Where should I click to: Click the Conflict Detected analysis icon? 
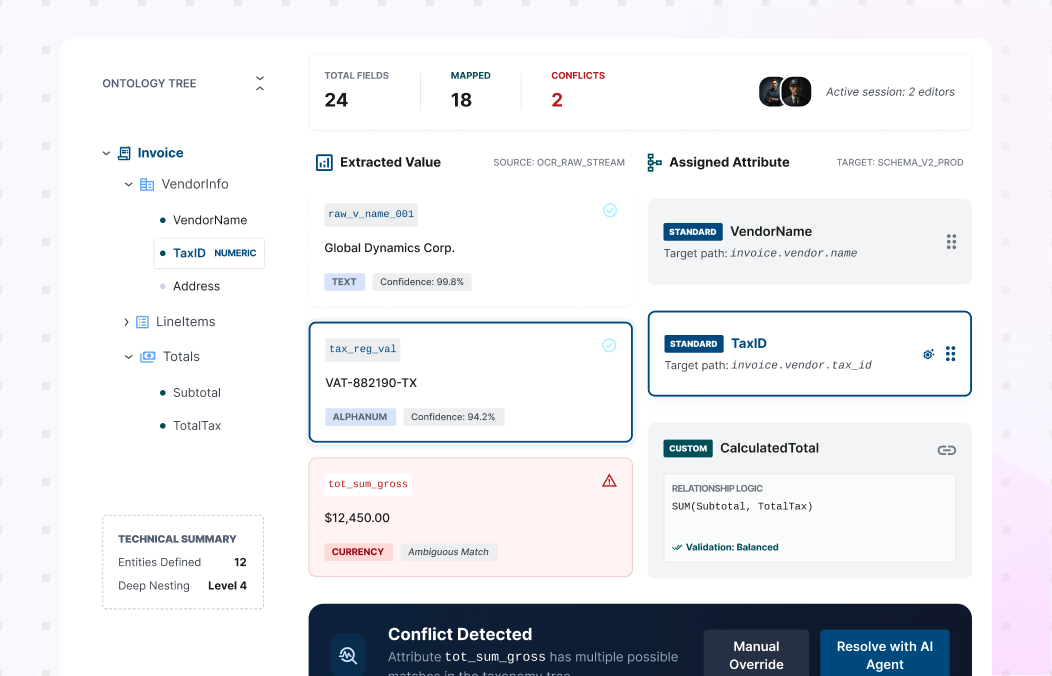pos(348,655)
